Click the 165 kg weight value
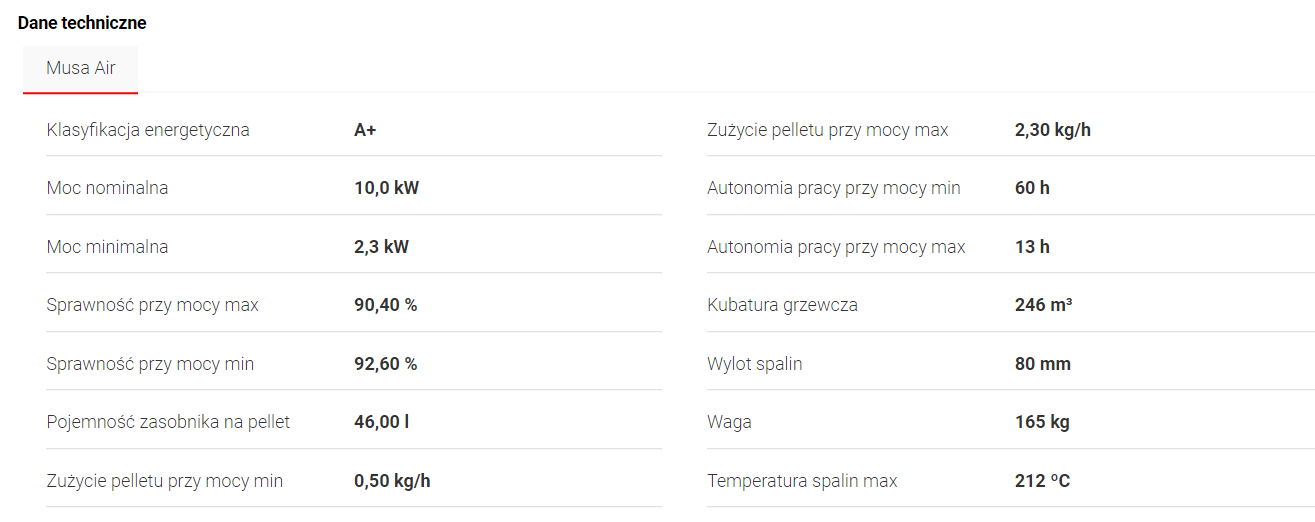The image size is (1315, 522). coord(1042,422)
